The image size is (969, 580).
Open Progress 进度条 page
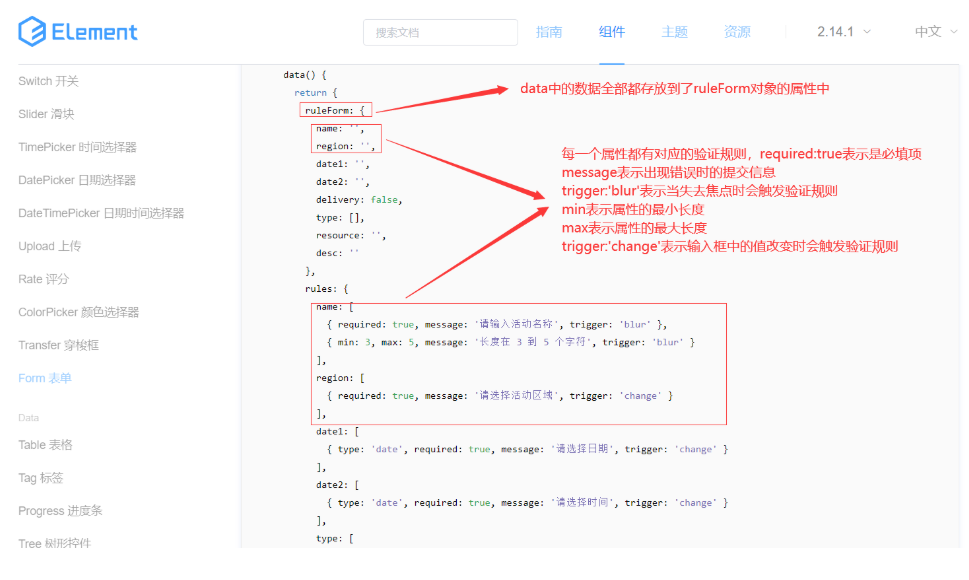tap(60, 511)
